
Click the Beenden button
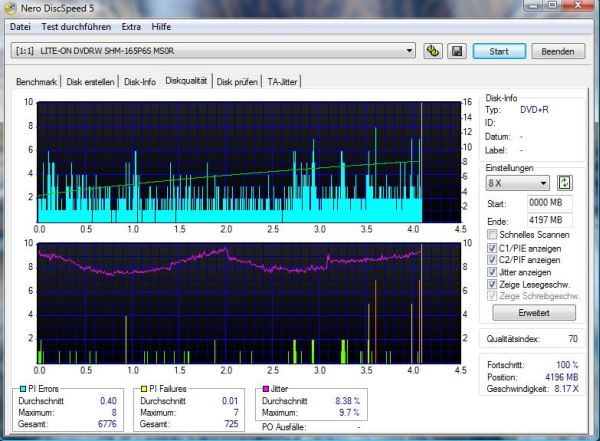point(558,51)
